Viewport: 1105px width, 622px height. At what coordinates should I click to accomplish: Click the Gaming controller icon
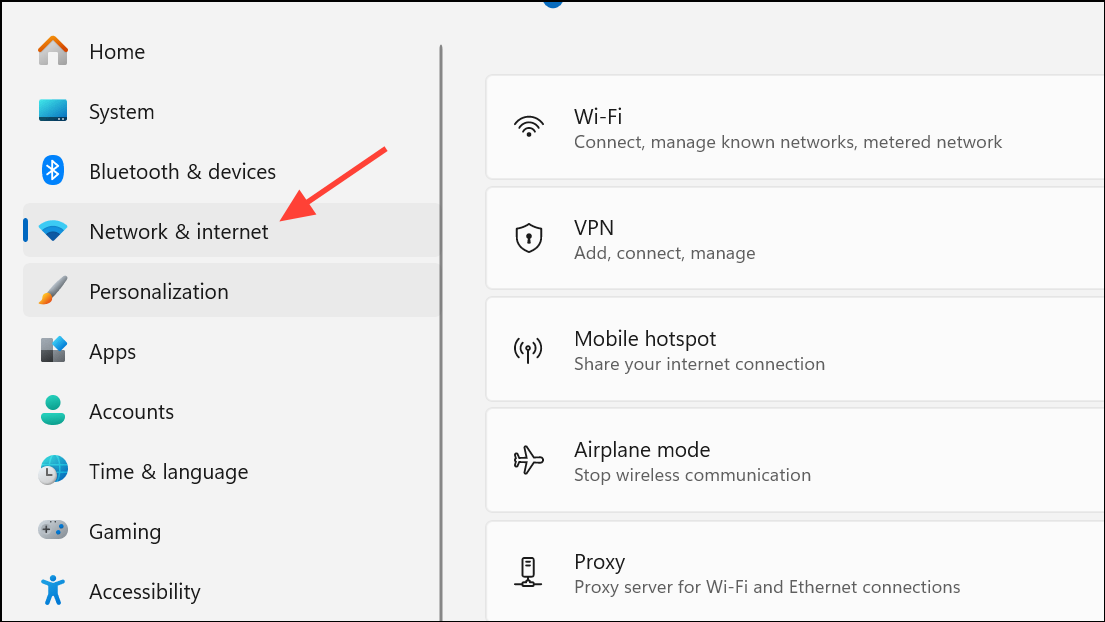53,530
